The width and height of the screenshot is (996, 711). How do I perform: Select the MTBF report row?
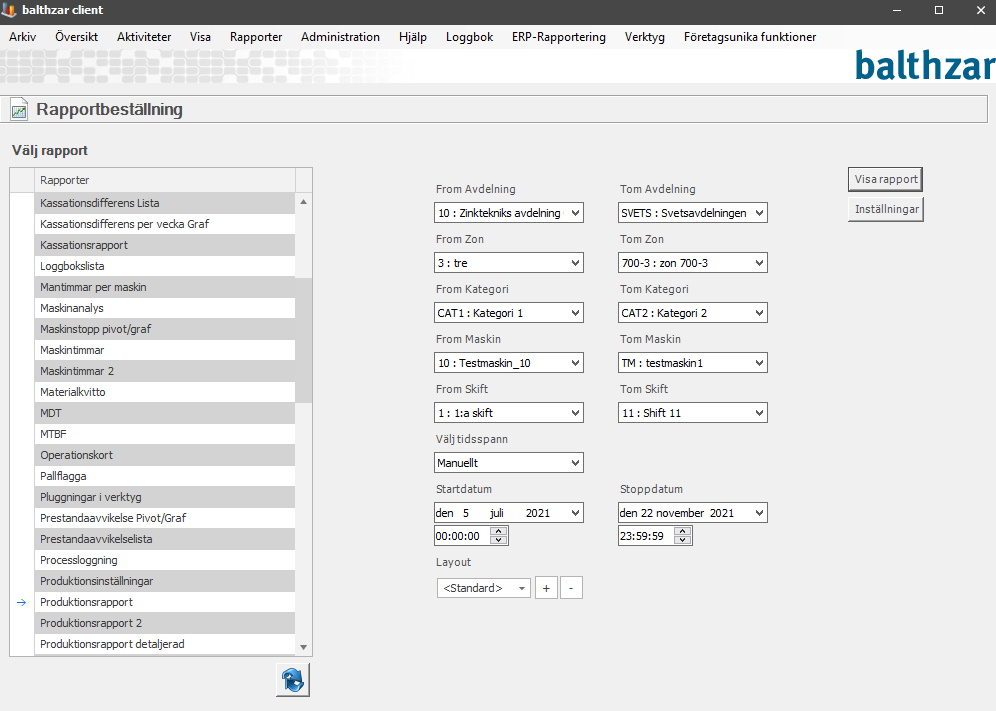[165, 434]
